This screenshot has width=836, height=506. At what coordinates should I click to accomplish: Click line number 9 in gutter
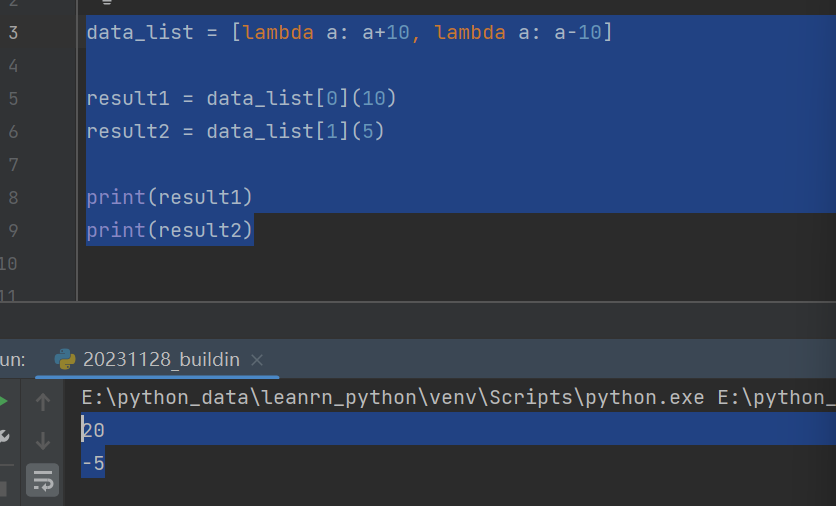[x=13, y=231]
